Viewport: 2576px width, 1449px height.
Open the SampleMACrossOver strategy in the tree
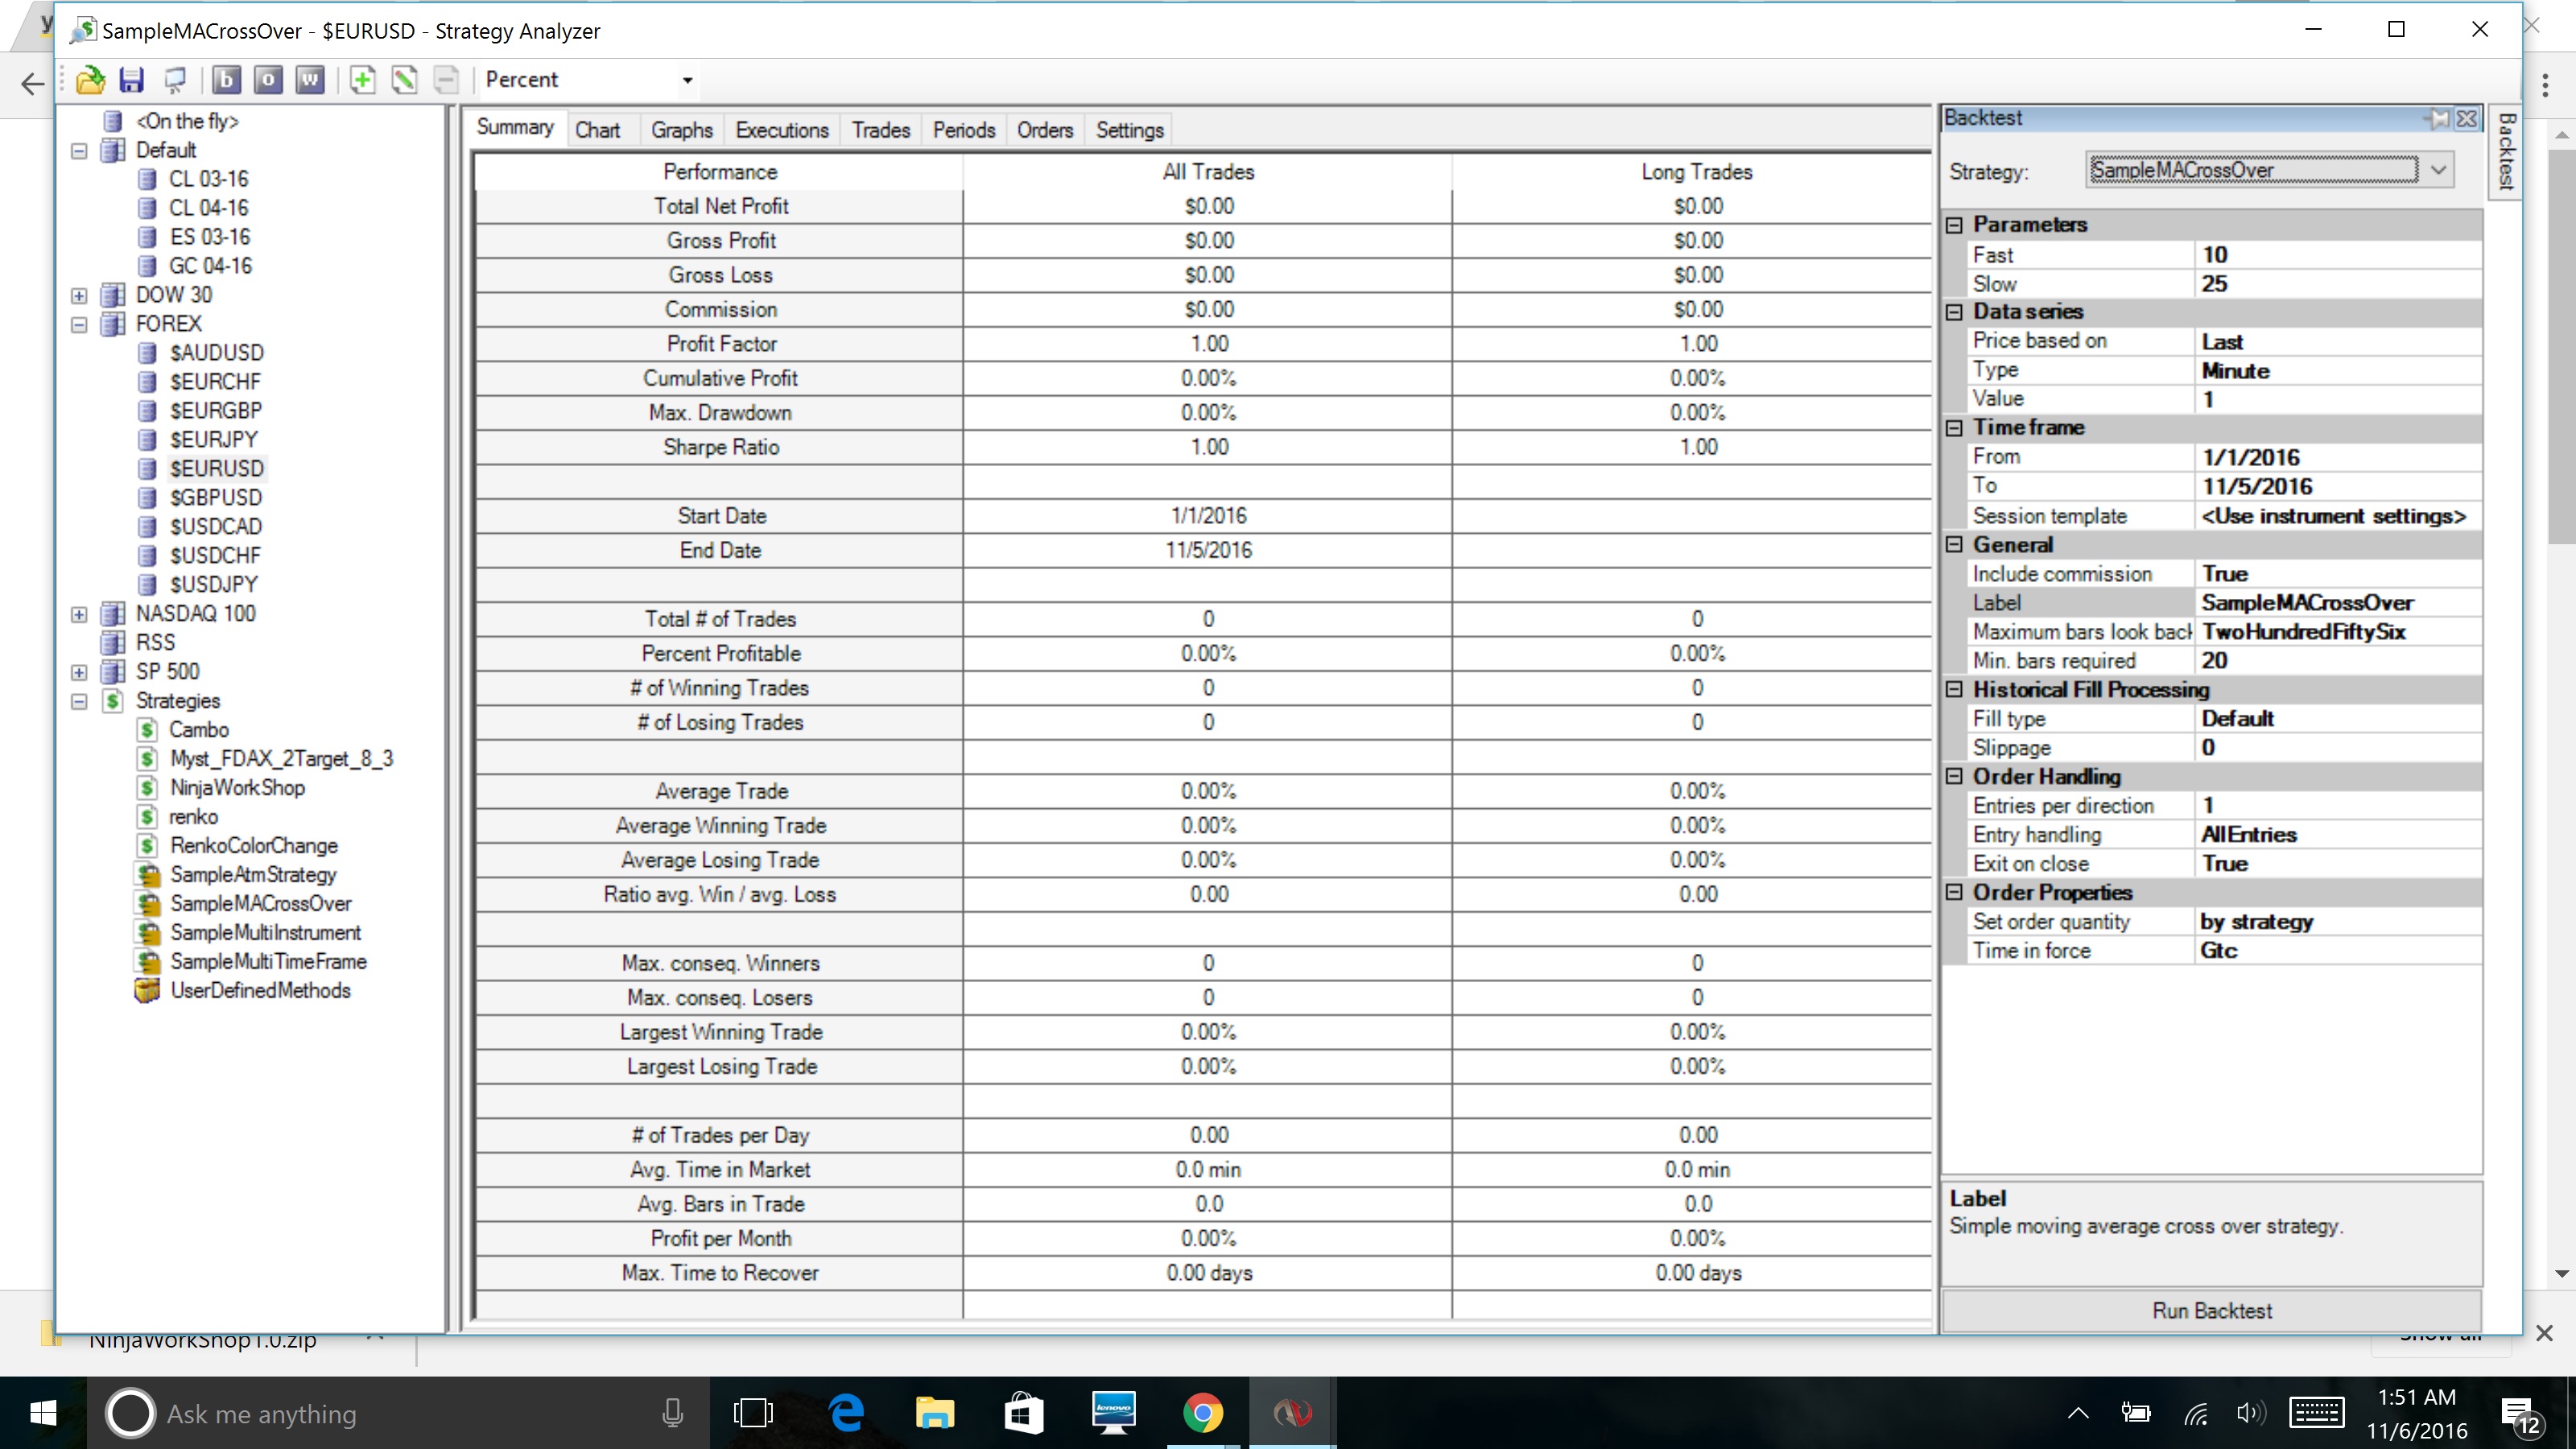click(260, 903)
